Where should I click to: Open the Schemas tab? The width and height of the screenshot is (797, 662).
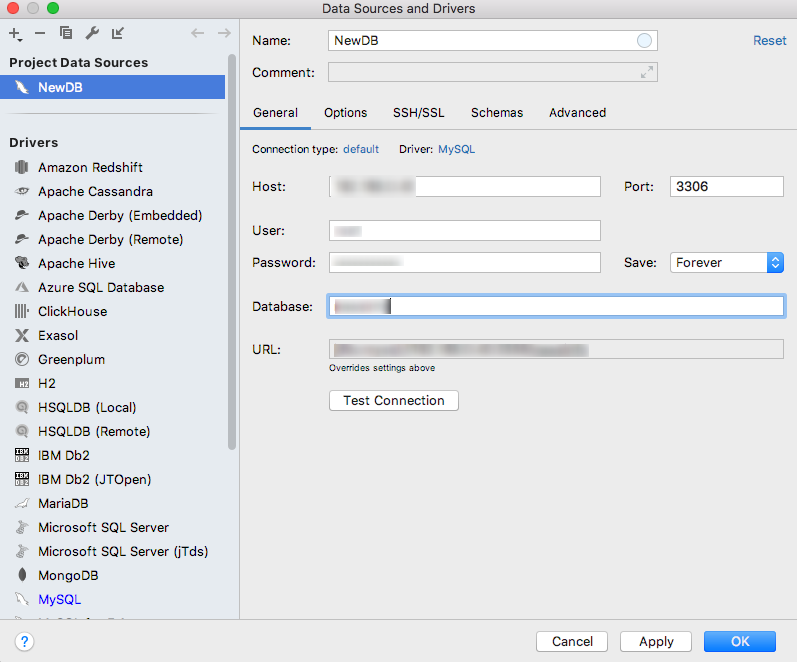497,112
